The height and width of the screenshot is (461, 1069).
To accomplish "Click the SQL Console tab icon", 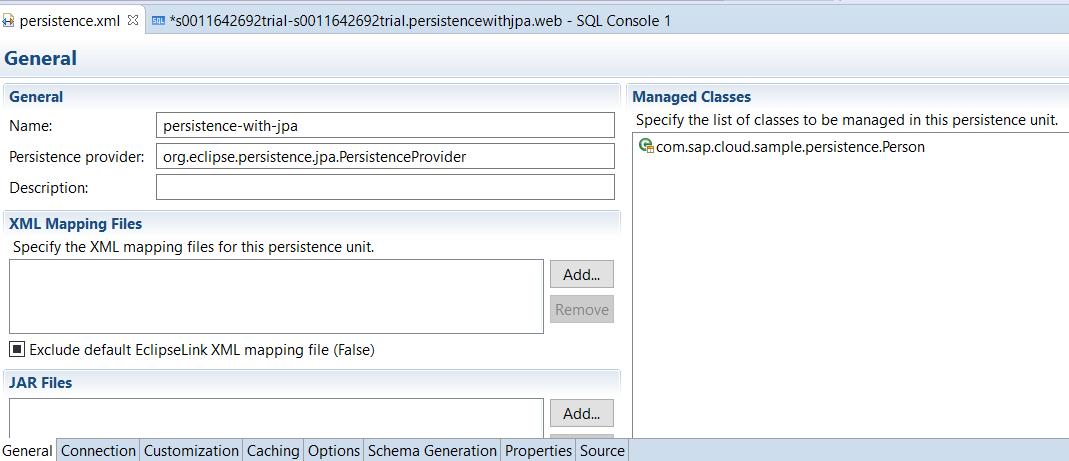I will coord(158,21).
